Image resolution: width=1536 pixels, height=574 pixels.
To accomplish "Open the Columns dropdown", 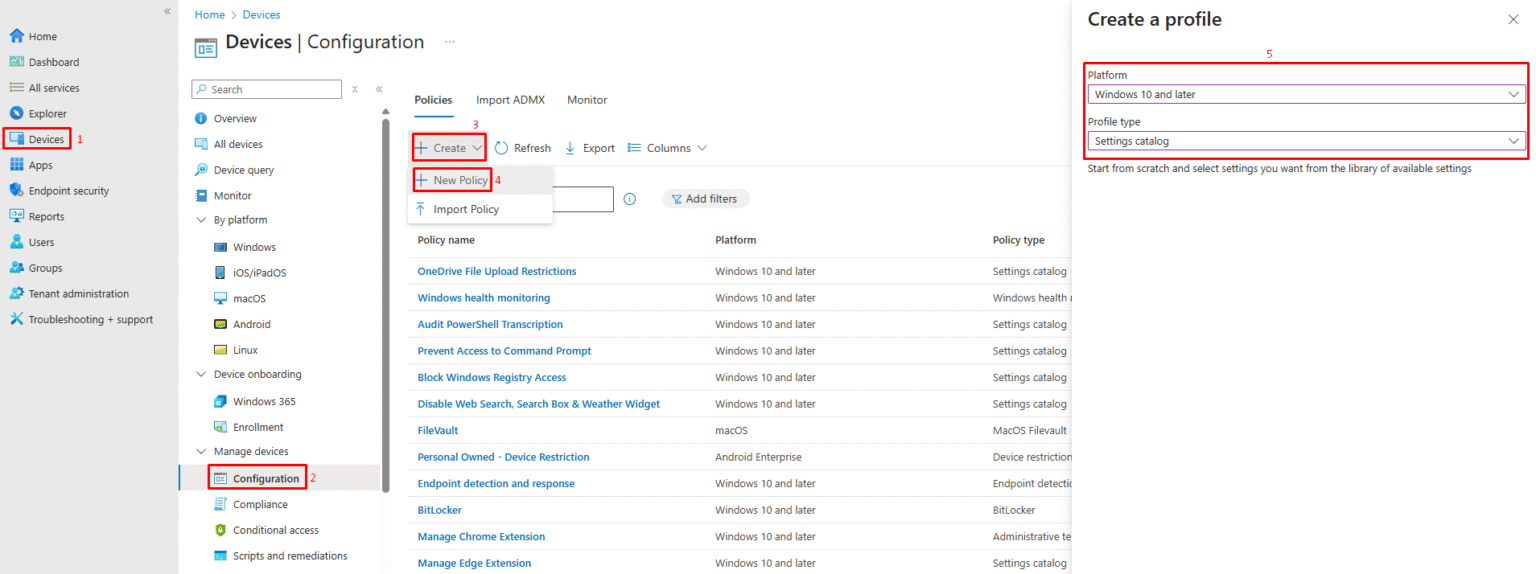I will [x=667, y=148].
